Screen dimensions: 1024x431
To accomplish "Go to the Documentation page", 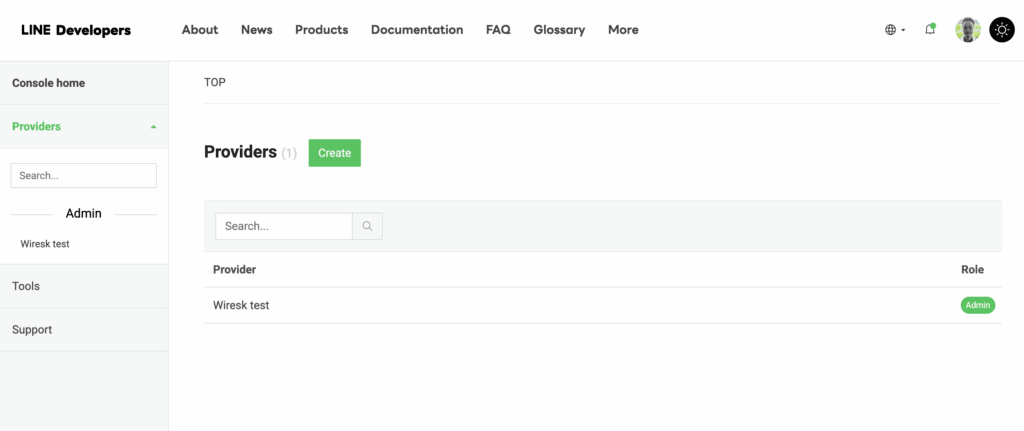I will (x=417, y=30).
